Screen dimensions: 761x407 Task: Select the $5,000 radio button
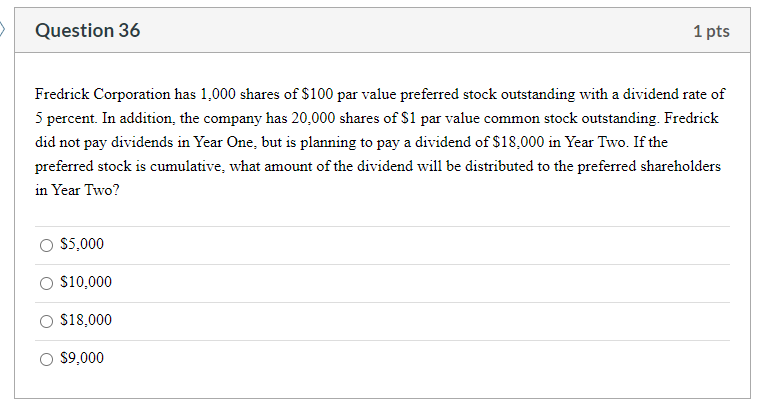click(46, 245)
